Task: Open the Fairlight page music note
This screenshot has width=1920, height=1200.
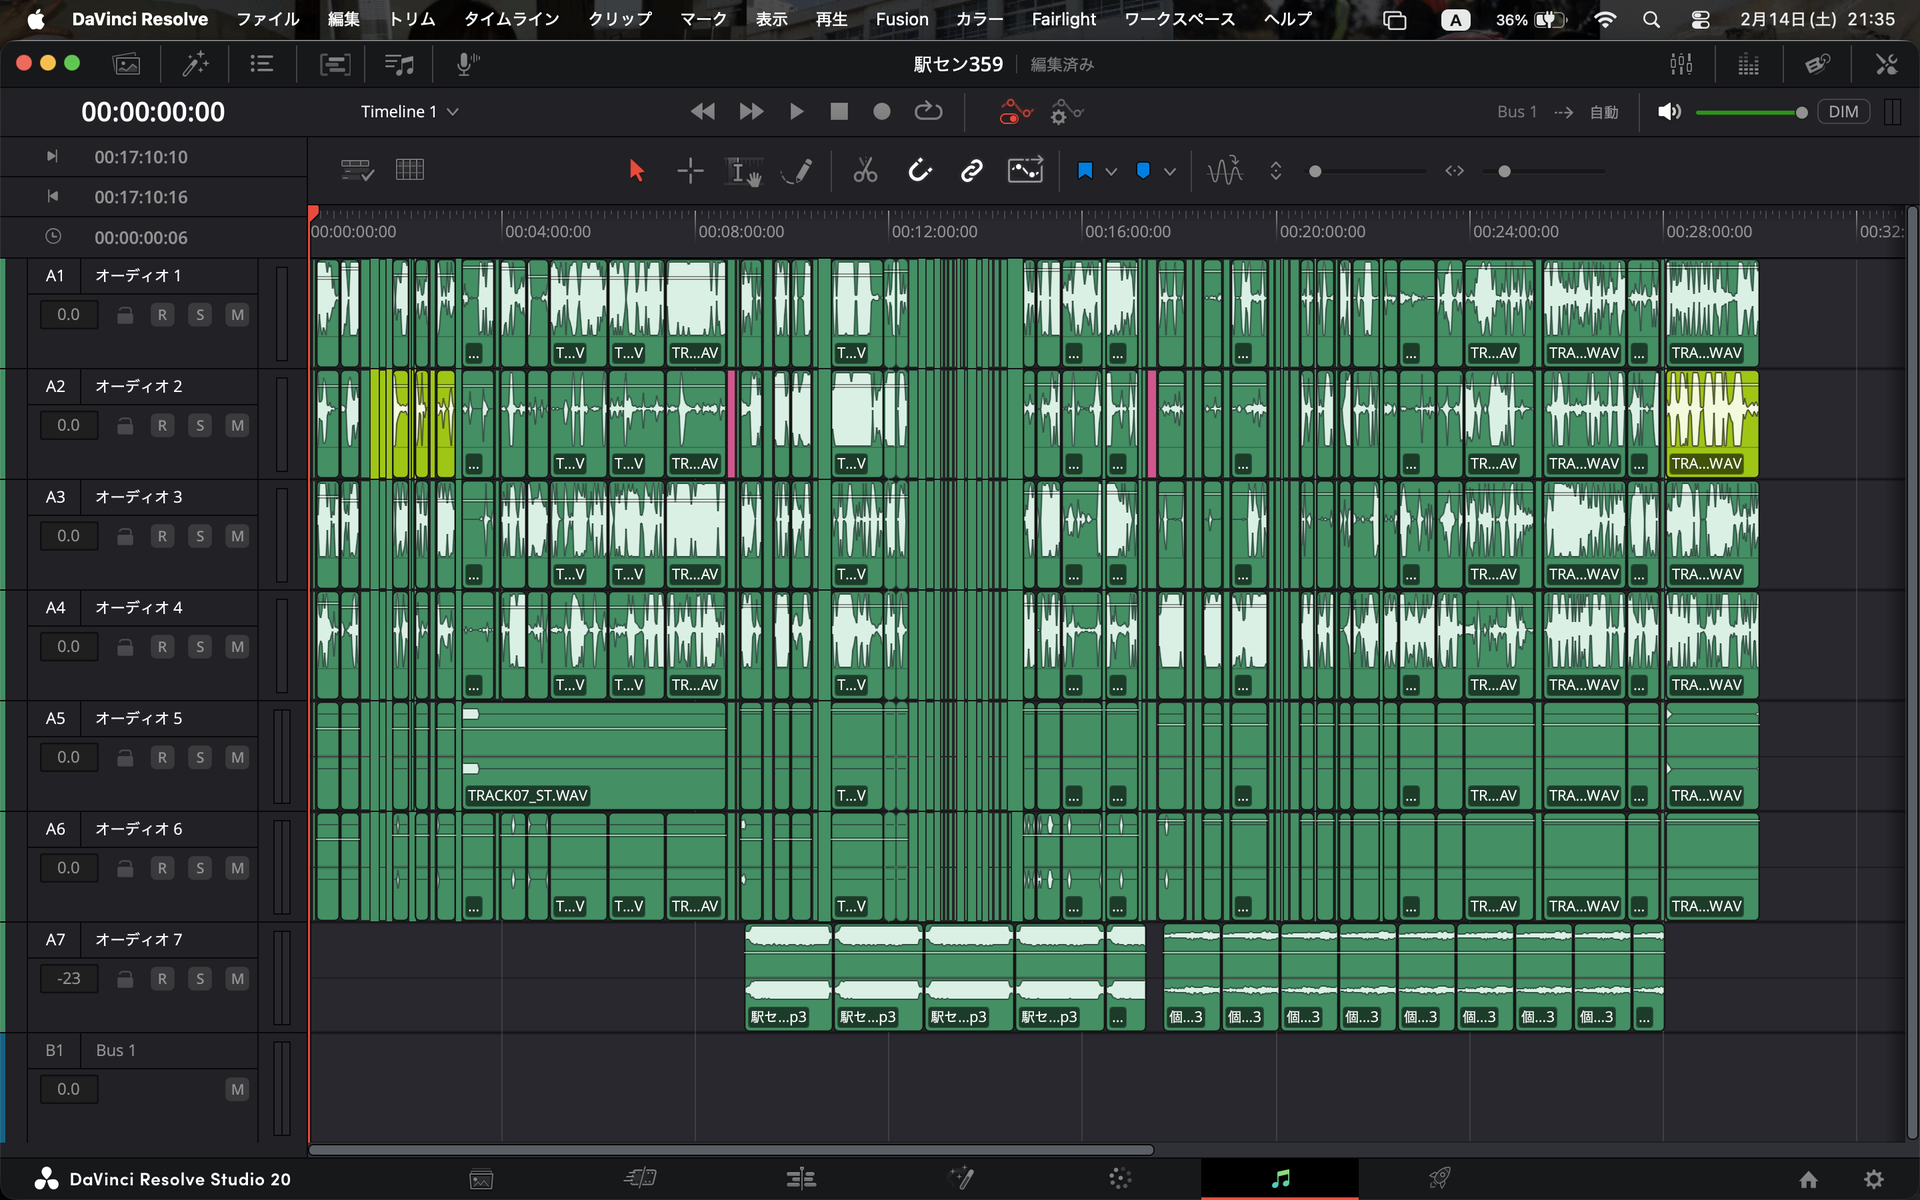Action: tap(1280, 1179)
